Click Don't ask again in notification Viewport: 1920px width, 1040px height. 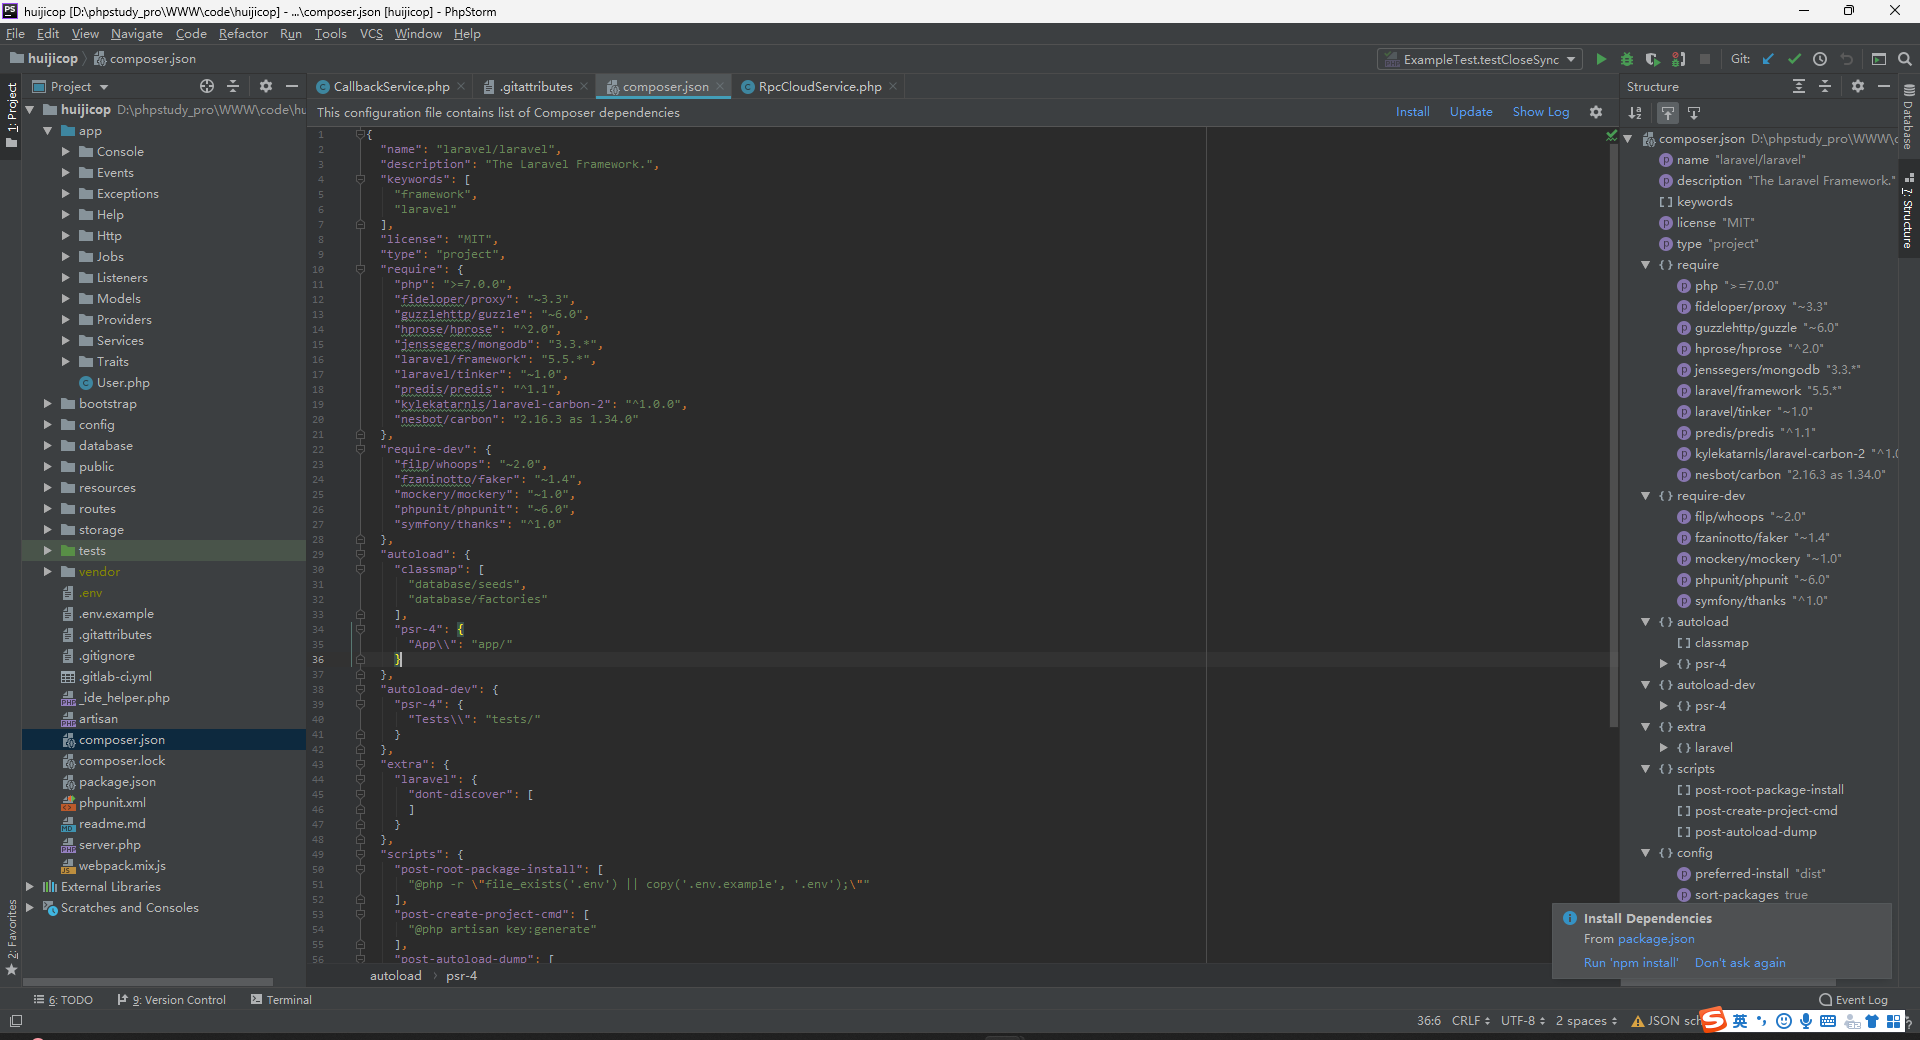click(1740, 963)
